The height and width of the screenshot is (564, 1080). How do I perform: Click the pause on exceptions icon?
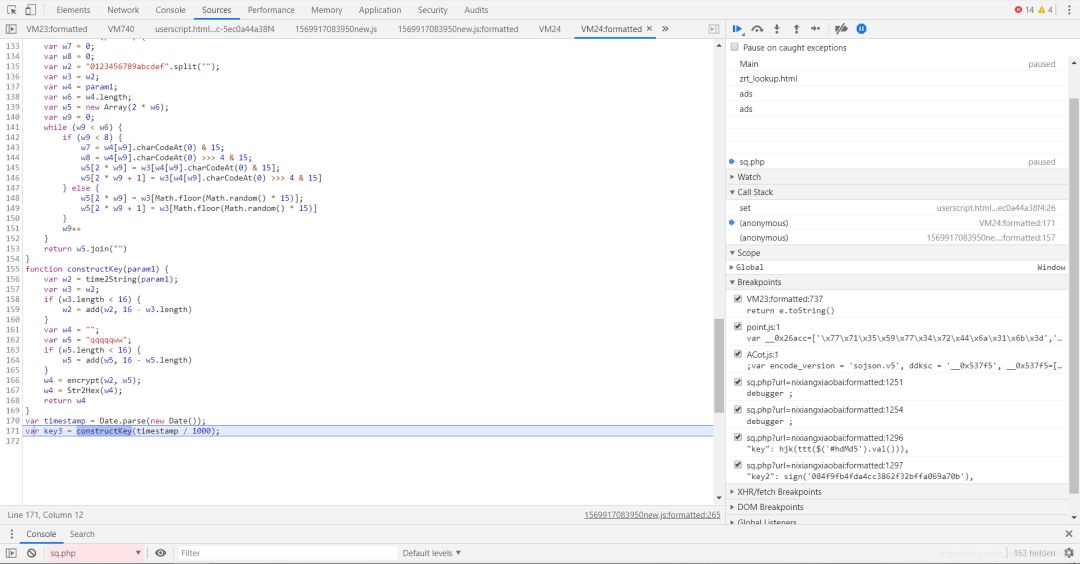click(861, 29)
